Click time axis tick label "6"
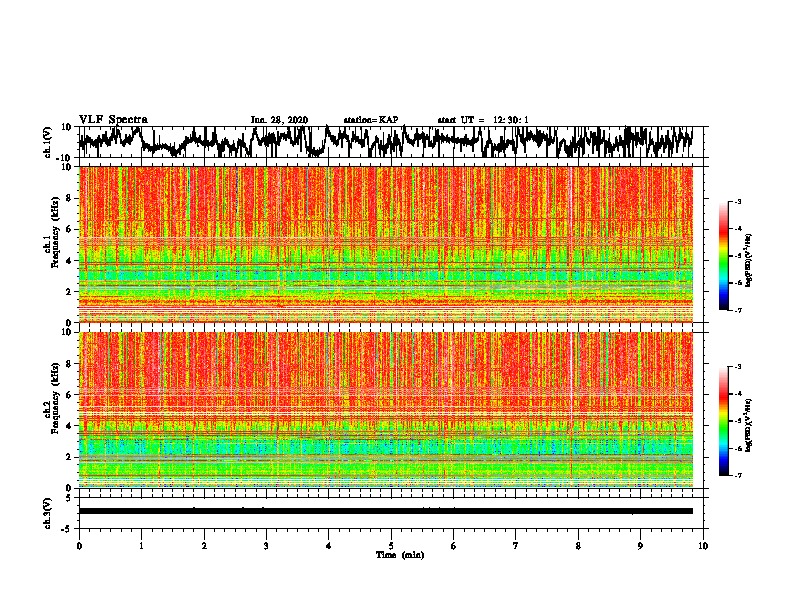Image resolution: width=792 pixels, height=612 pixels. 454,546
